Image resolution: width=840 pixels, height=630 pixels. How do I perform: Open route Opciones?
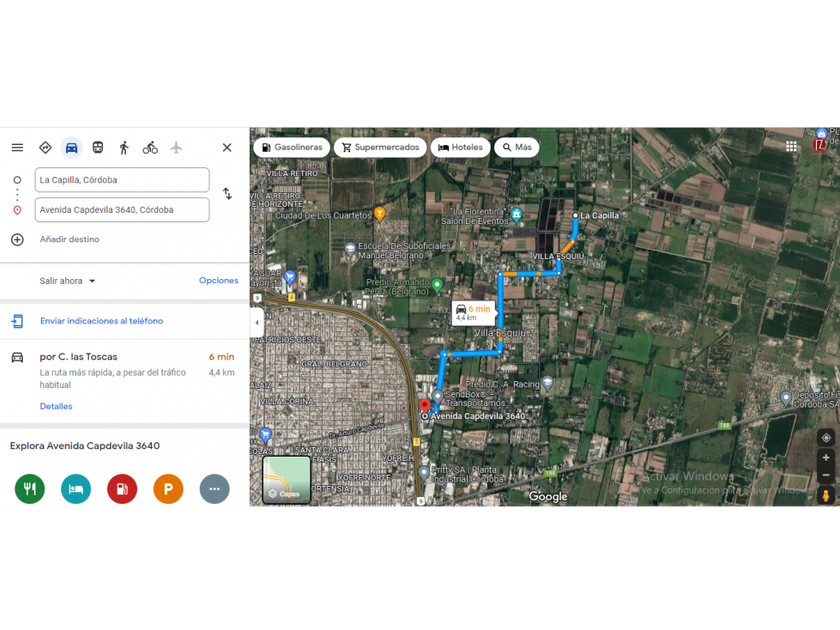click(219, 280)
